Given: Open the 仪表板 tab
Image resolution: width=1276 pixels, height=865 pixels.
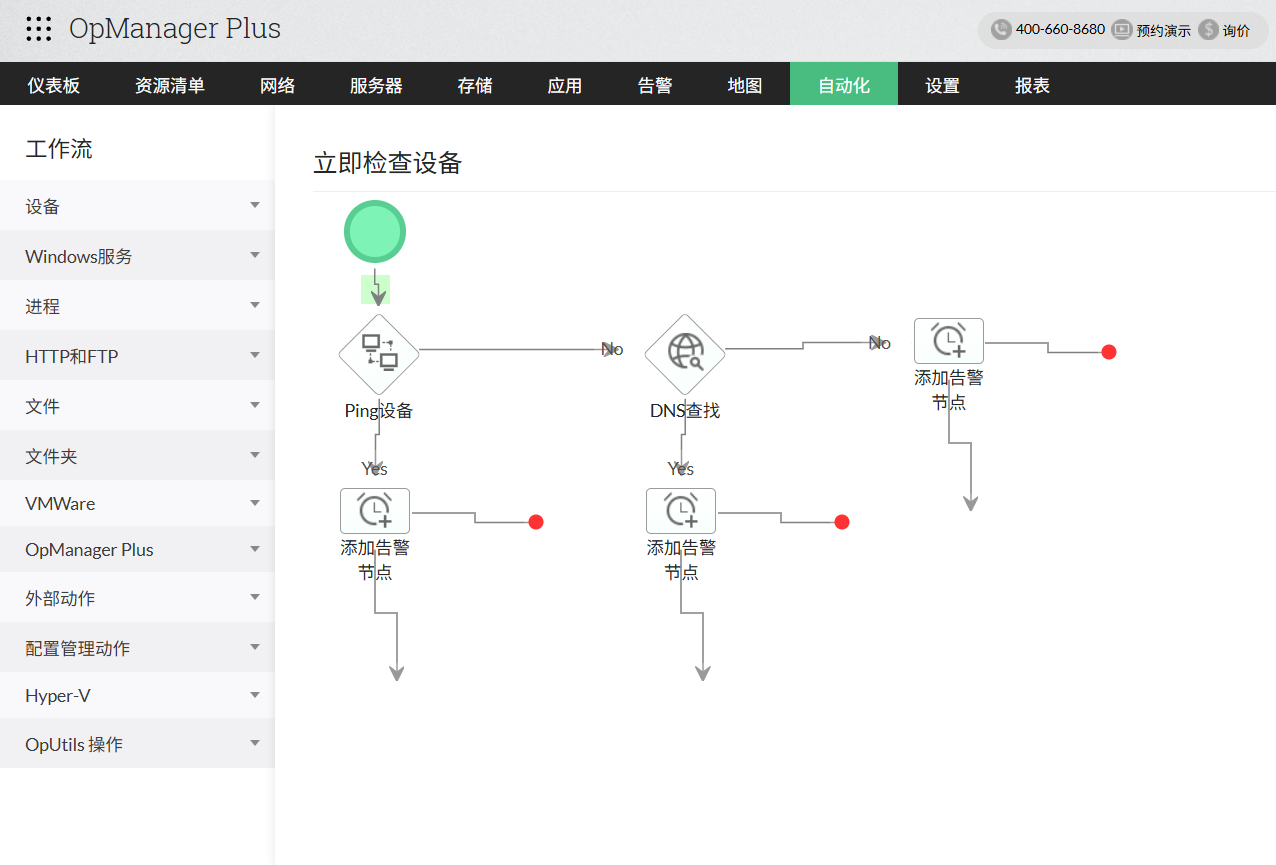Looking at the screenshot, I should point(54,85).
